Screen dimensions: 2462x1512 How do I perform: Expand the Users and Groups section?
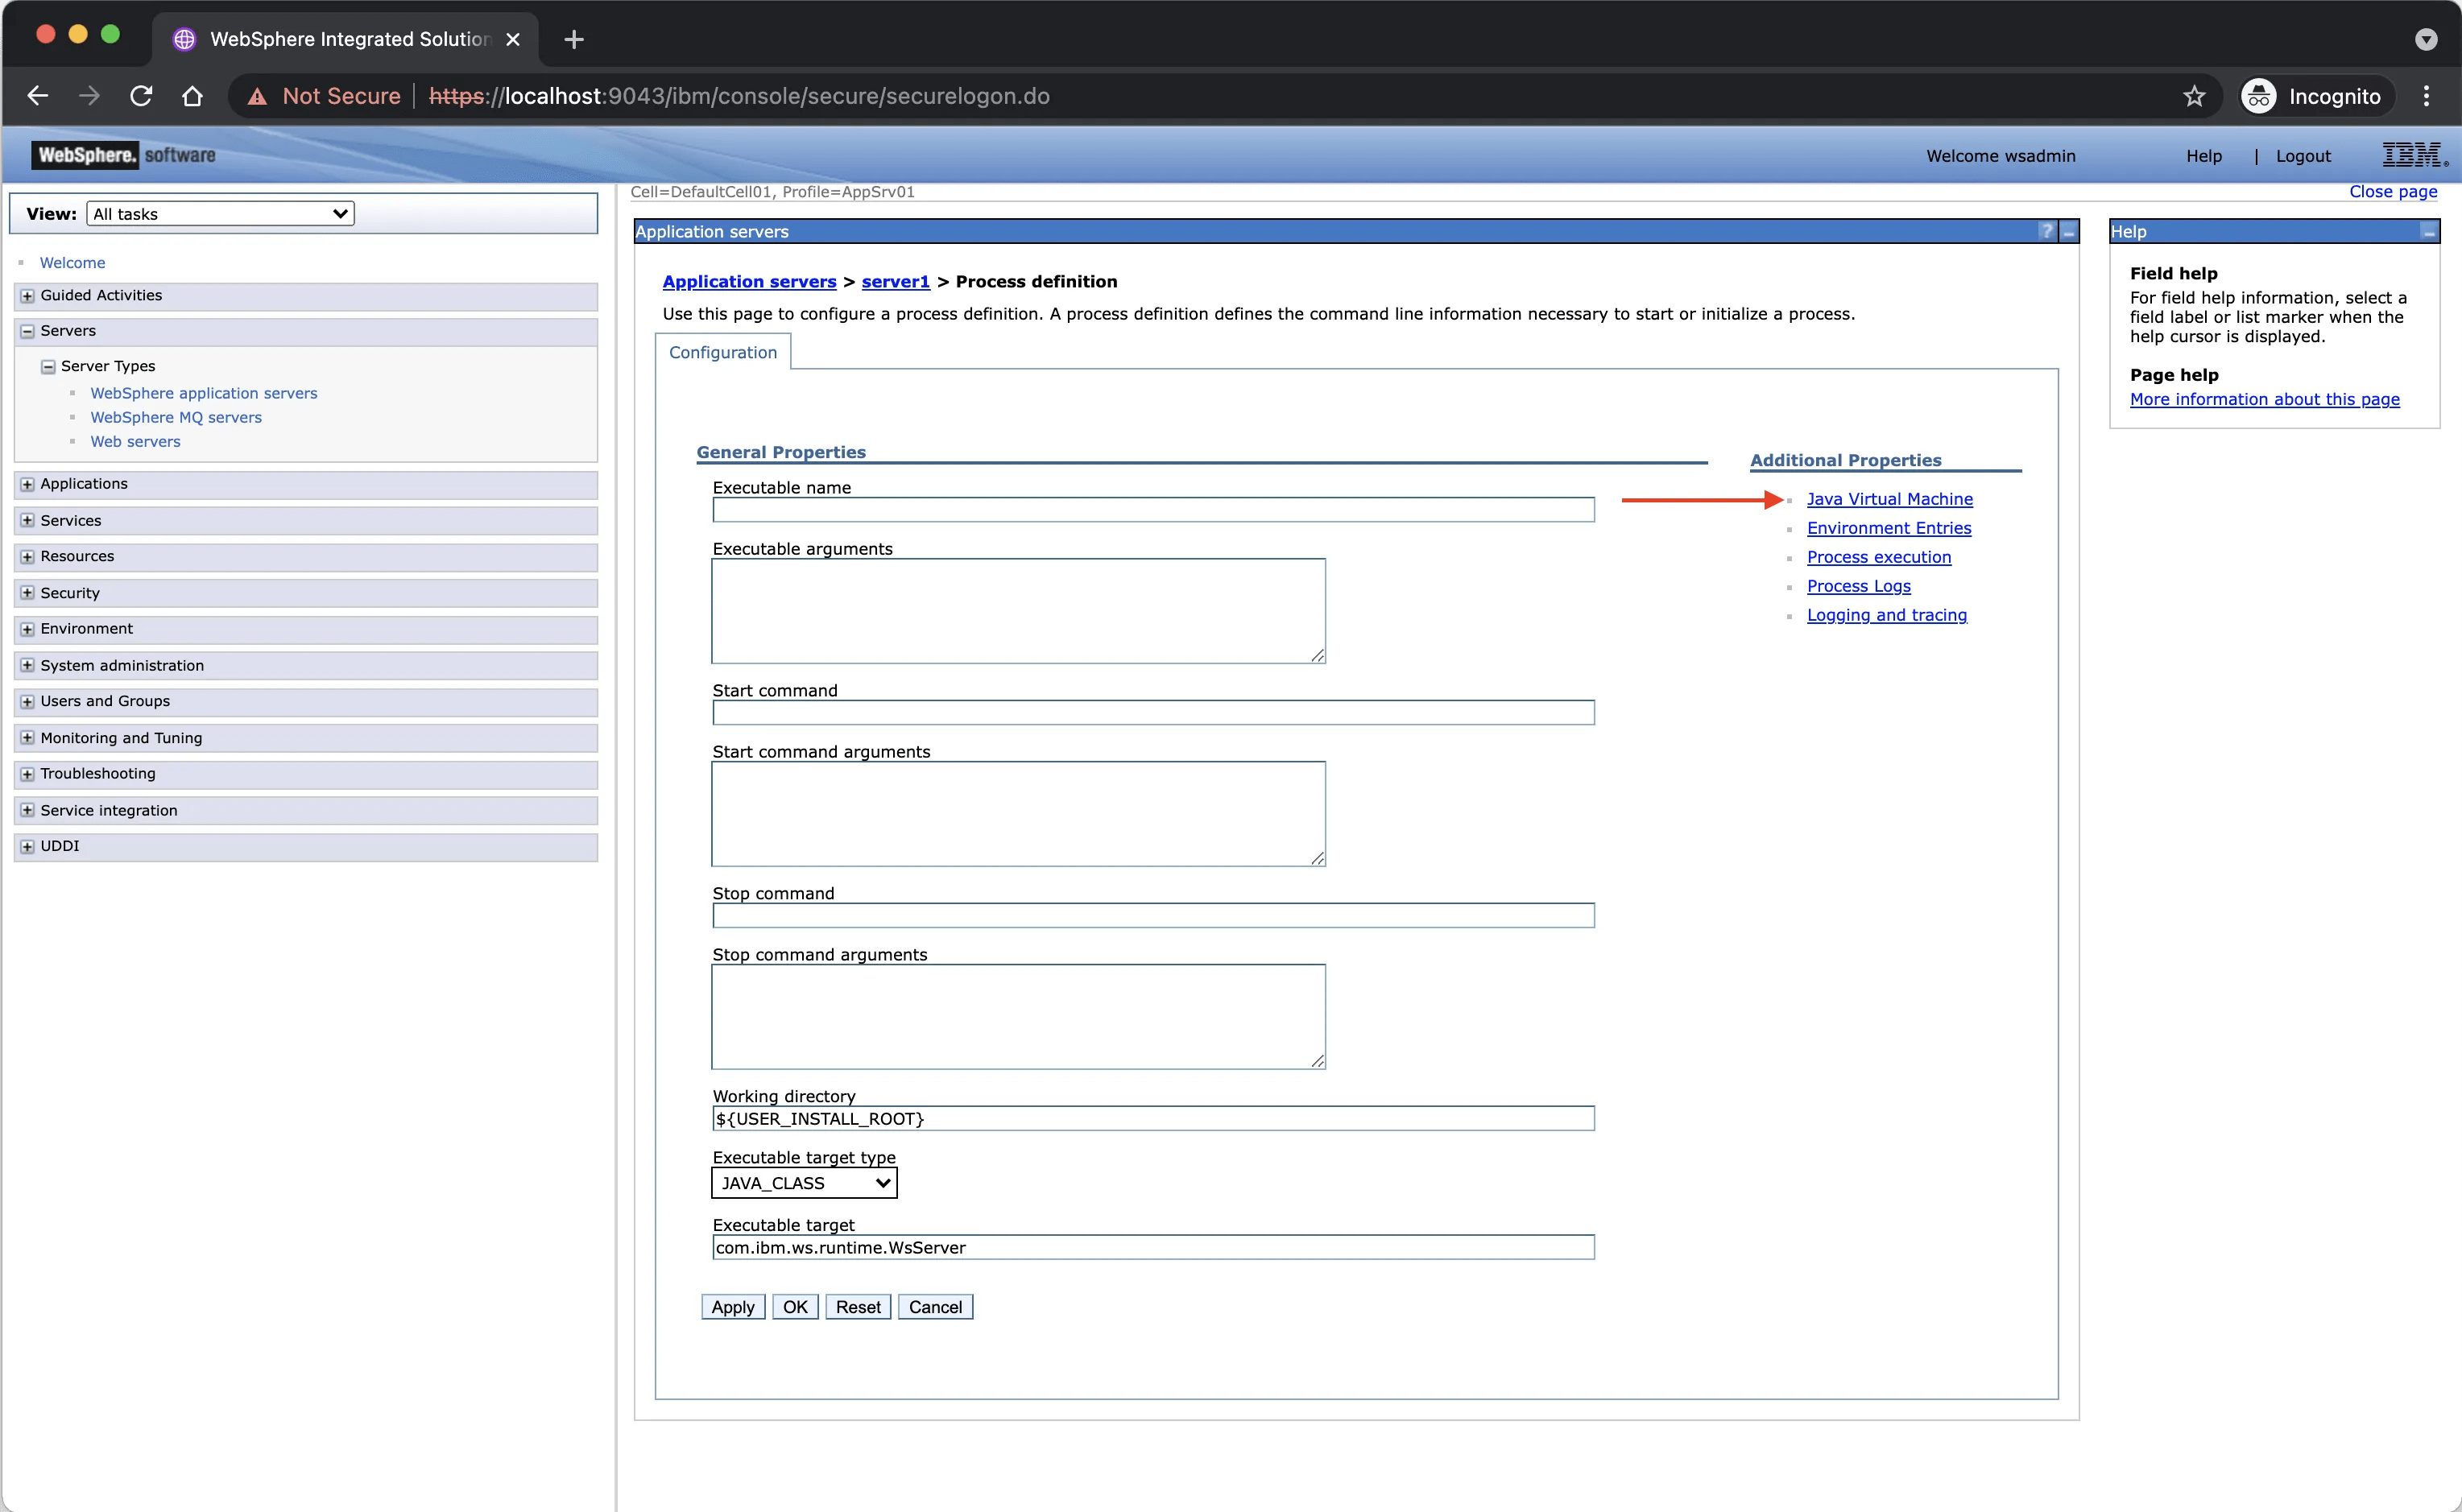(27, 702)
